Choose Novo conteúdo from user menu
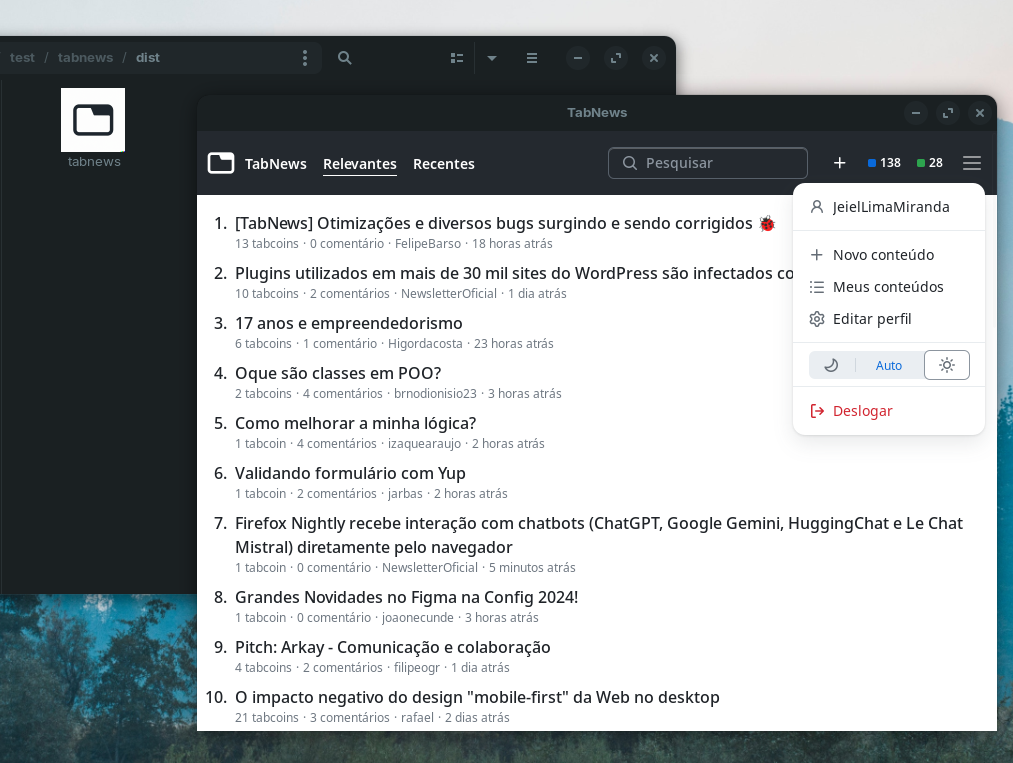 (888, 255)
